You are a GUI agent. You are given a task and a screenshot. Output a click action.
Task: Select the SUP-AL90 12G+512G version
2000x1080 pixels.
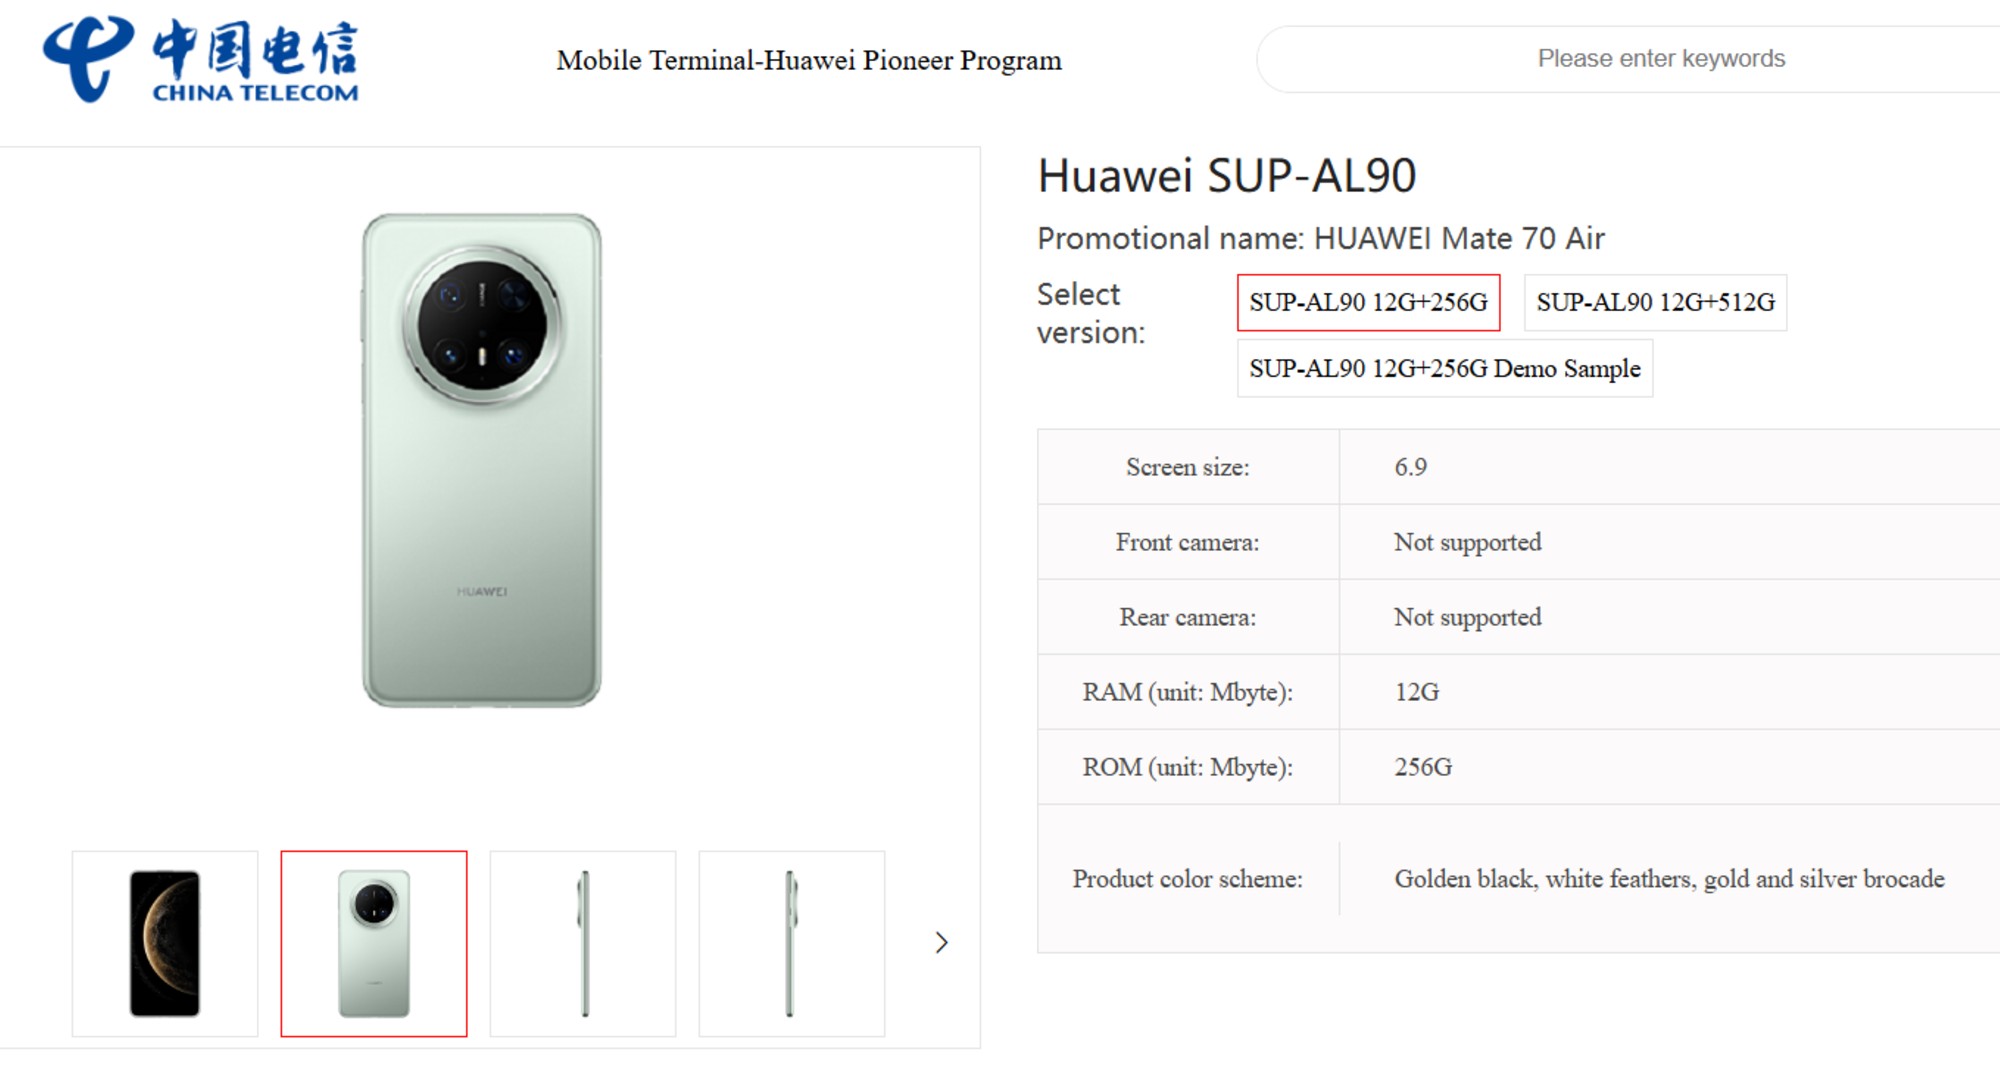point(1655,302)
